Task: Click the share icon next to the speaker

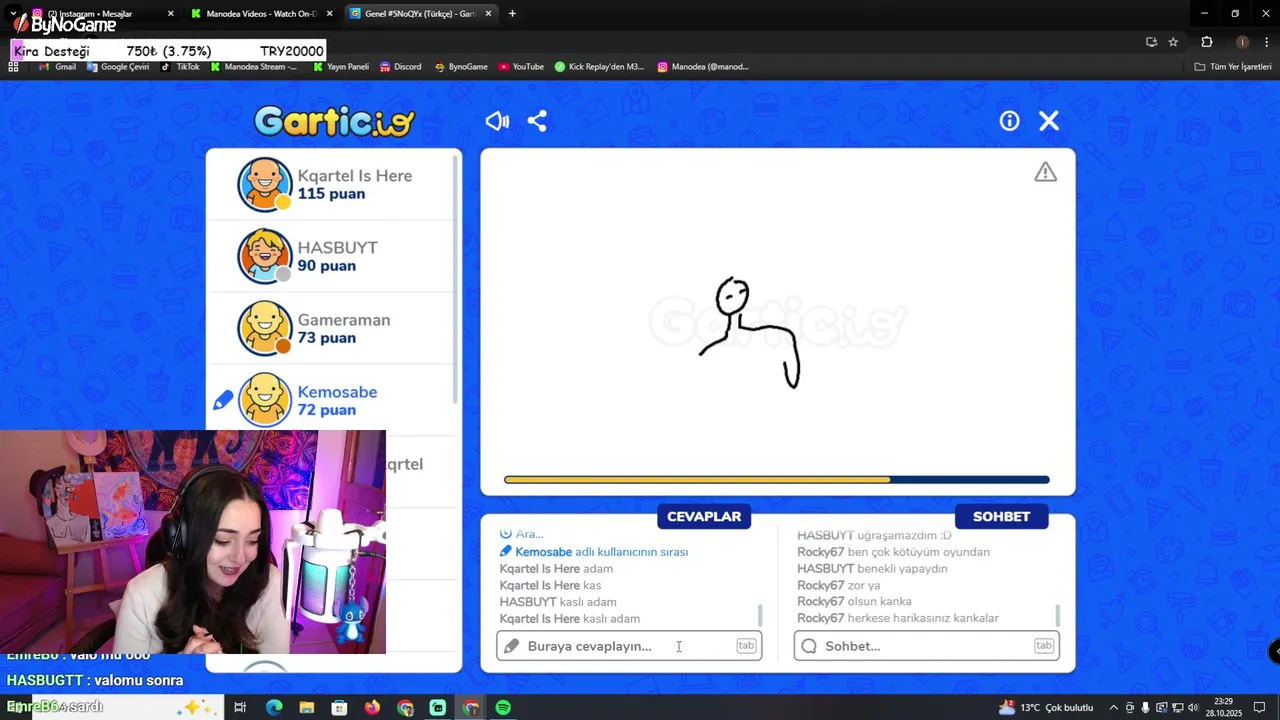Action: 537,121
